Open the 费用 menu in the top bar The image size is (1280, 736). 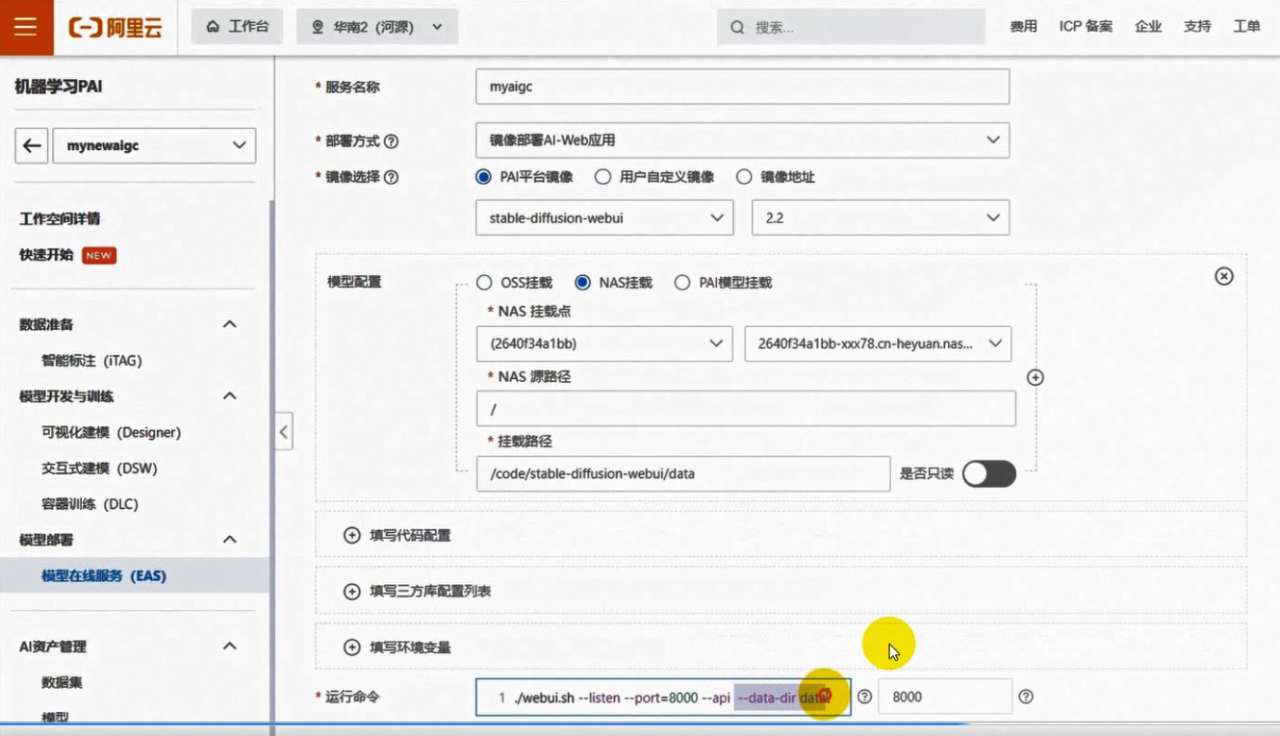(1023, 27)
